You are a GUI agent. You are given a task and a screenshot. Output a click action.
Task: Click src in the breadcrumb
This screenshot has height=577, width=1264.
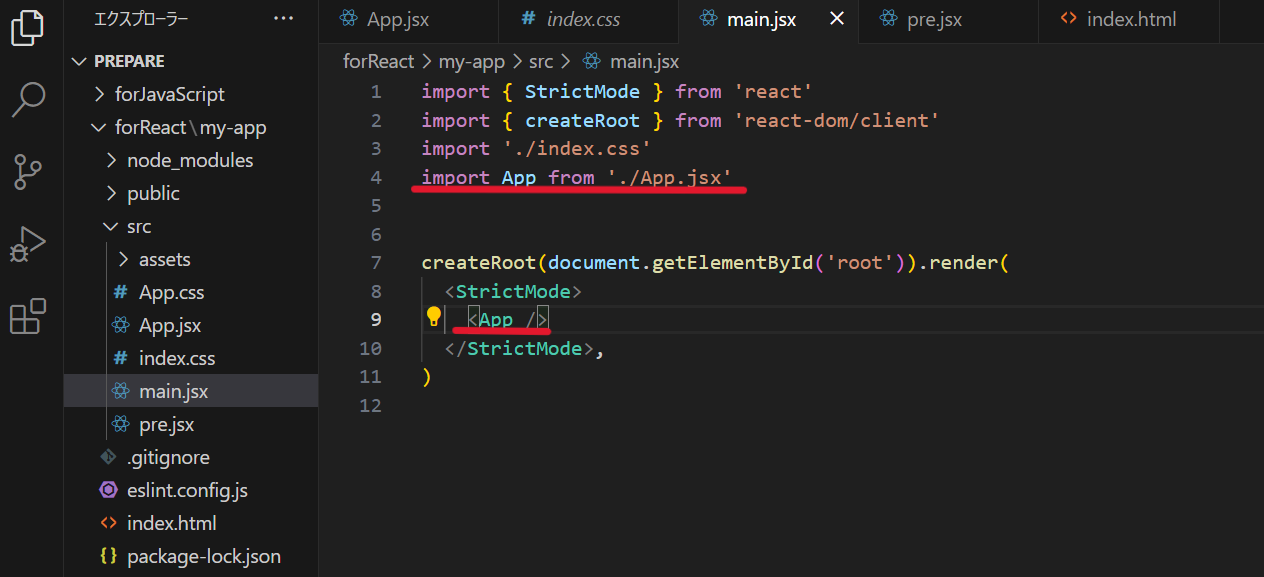[x=541, y=61]
